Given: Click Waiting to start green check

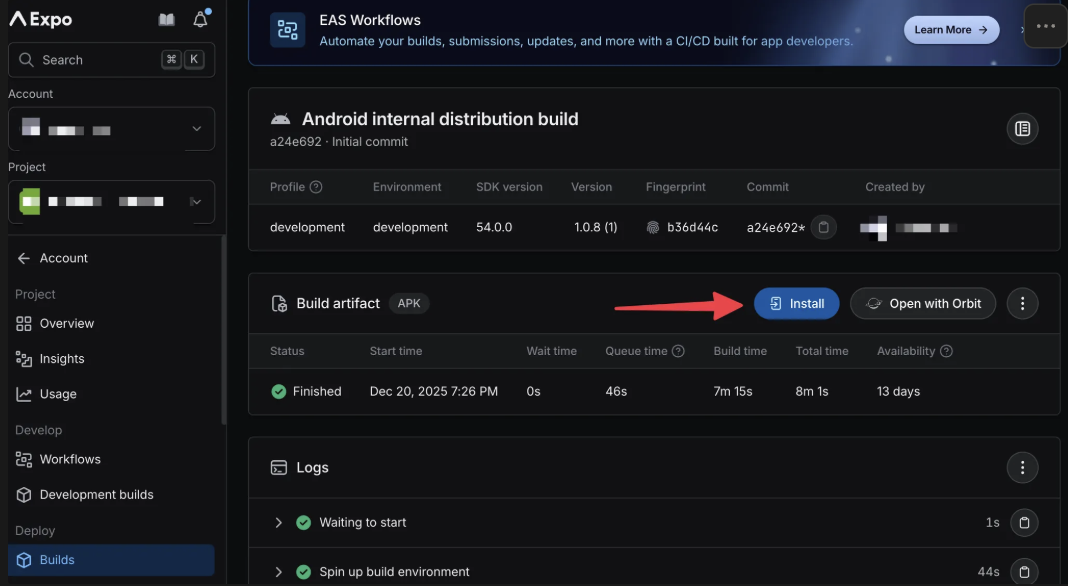Looking at the screenshot, I should click(x=304, y=523).
